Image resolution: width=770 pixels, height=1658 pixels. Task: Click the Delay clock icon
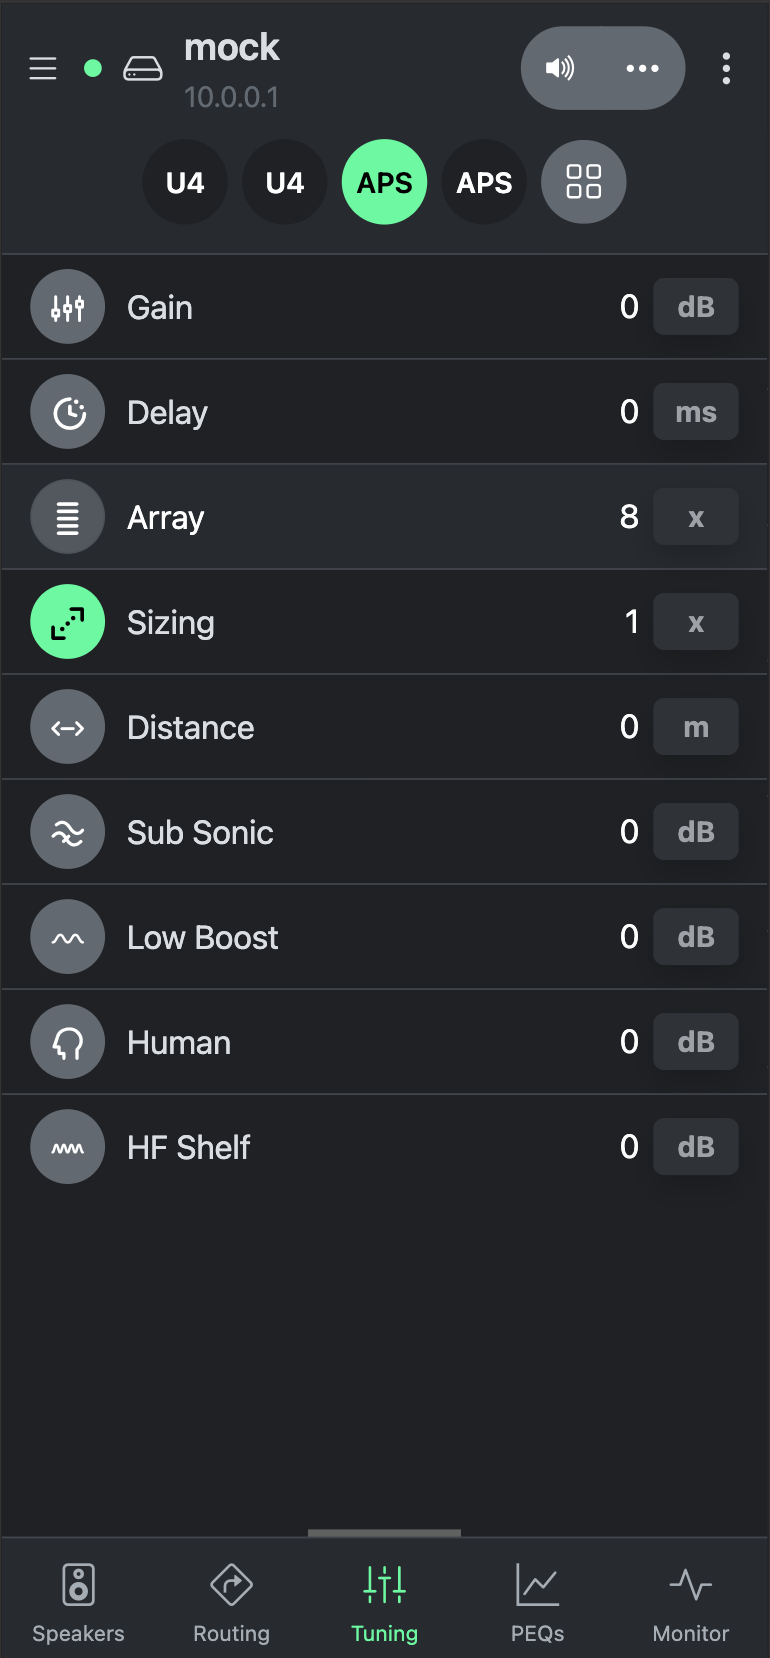(x=68, y=412)
